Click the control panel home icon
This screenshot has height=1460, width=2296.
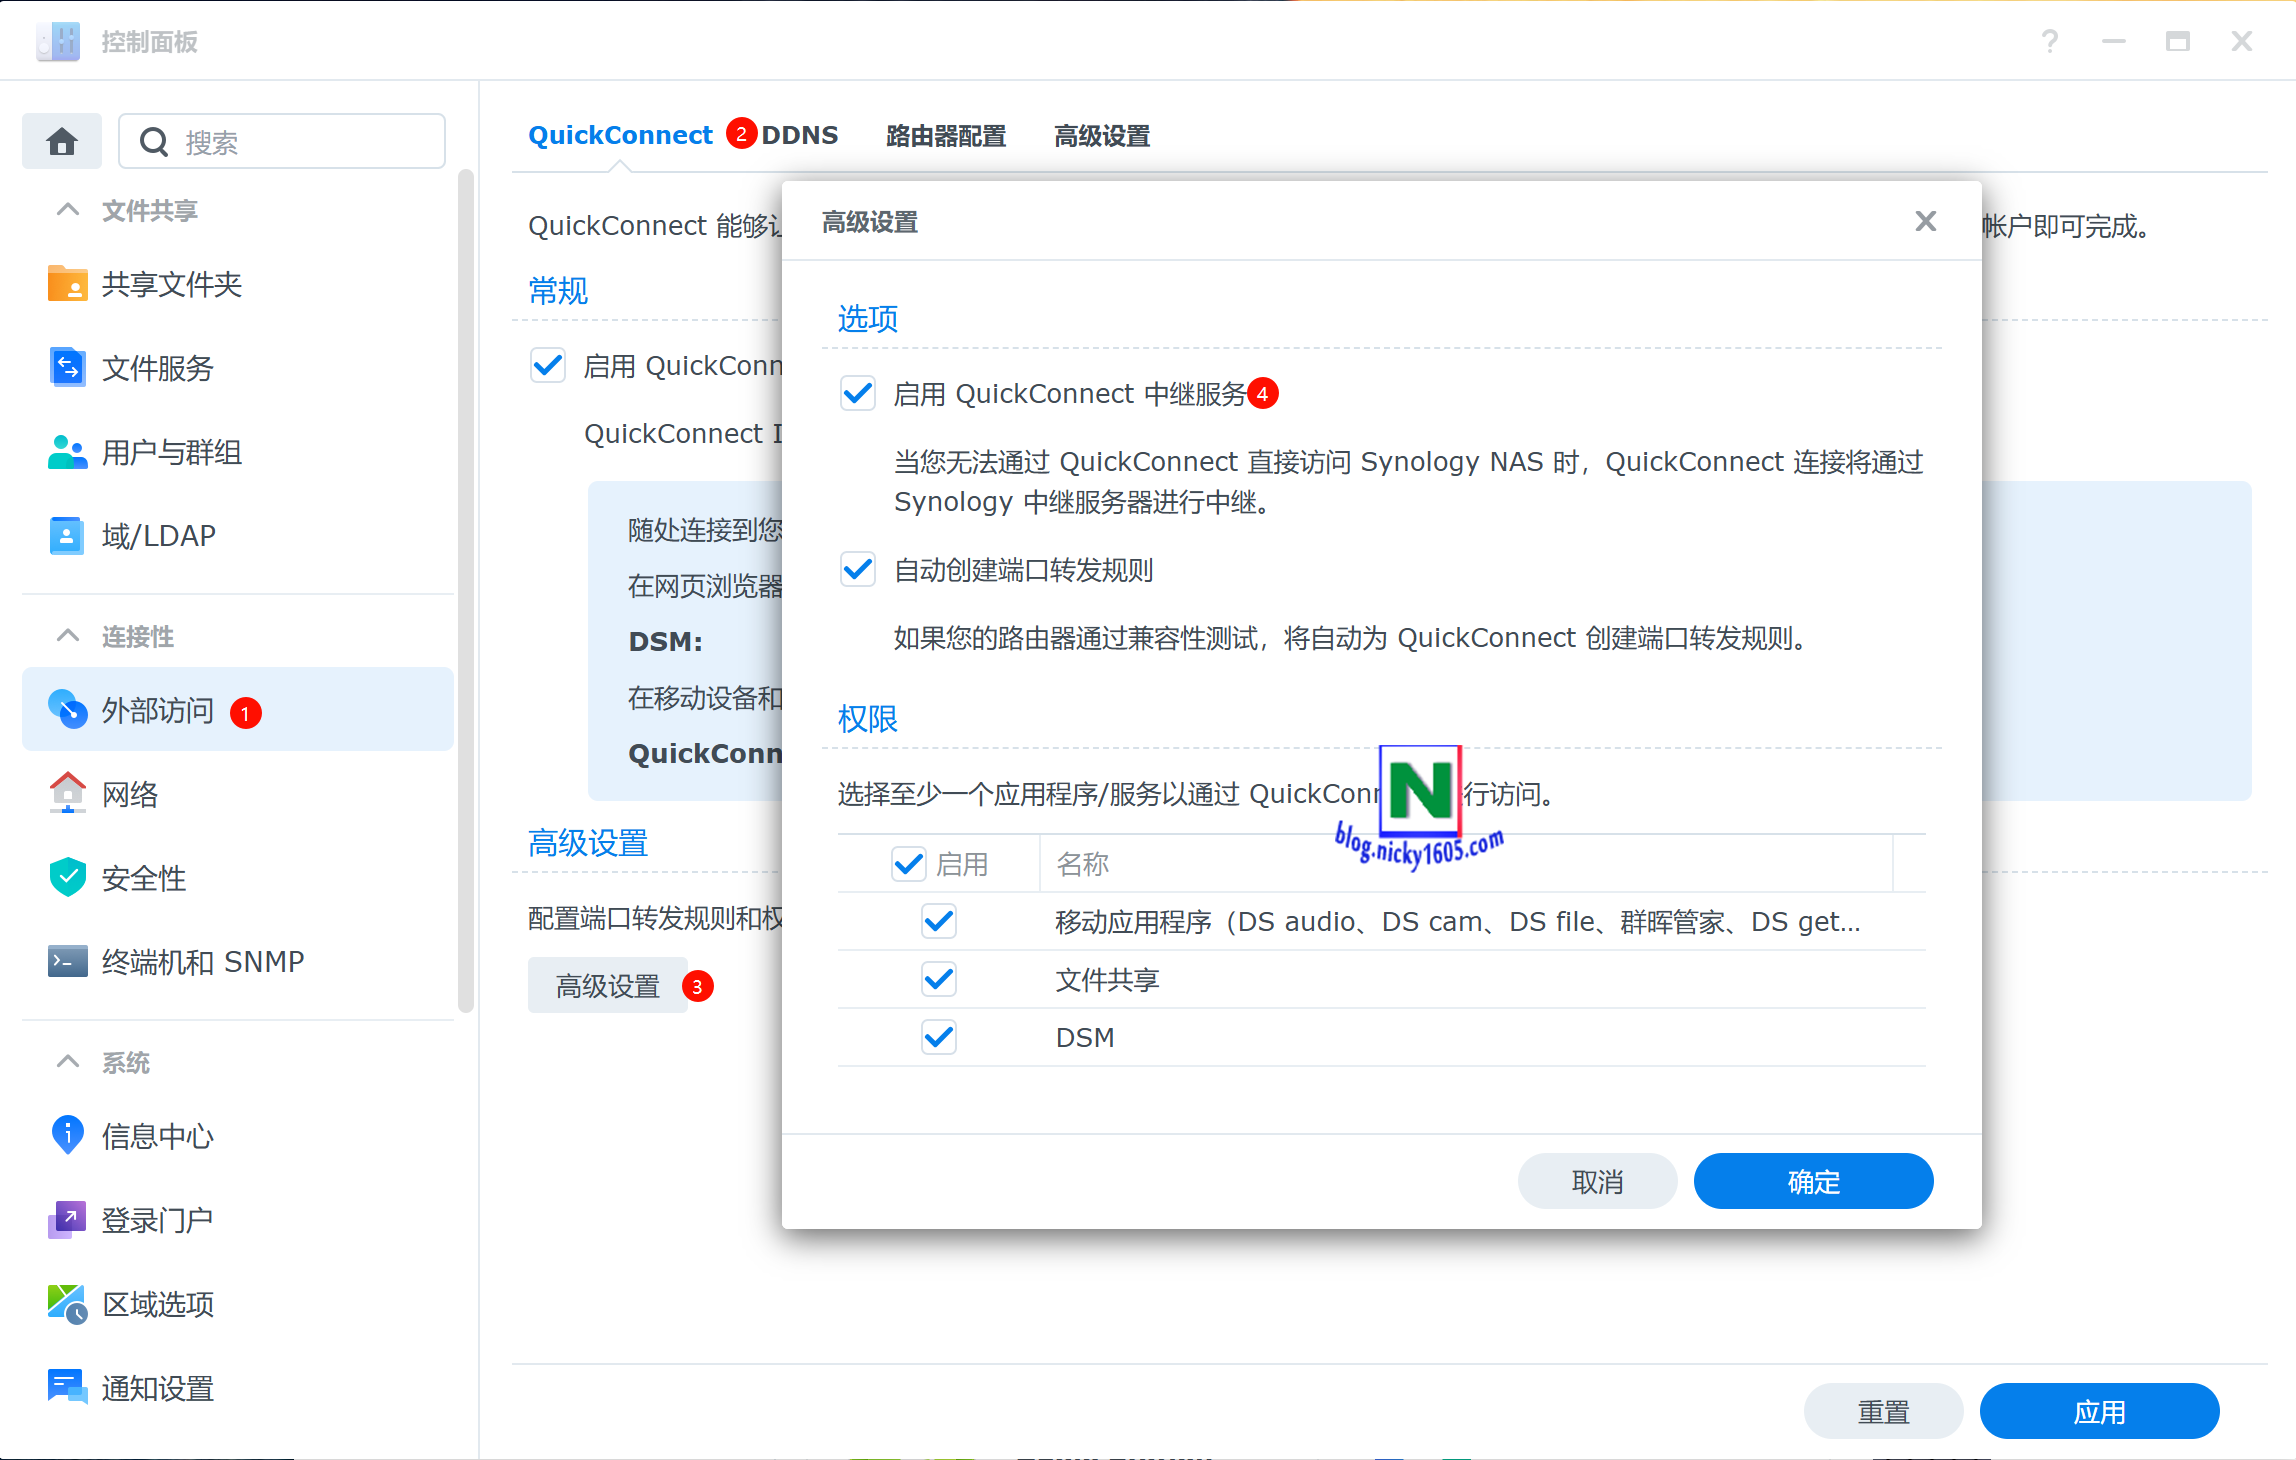[61, 141]
